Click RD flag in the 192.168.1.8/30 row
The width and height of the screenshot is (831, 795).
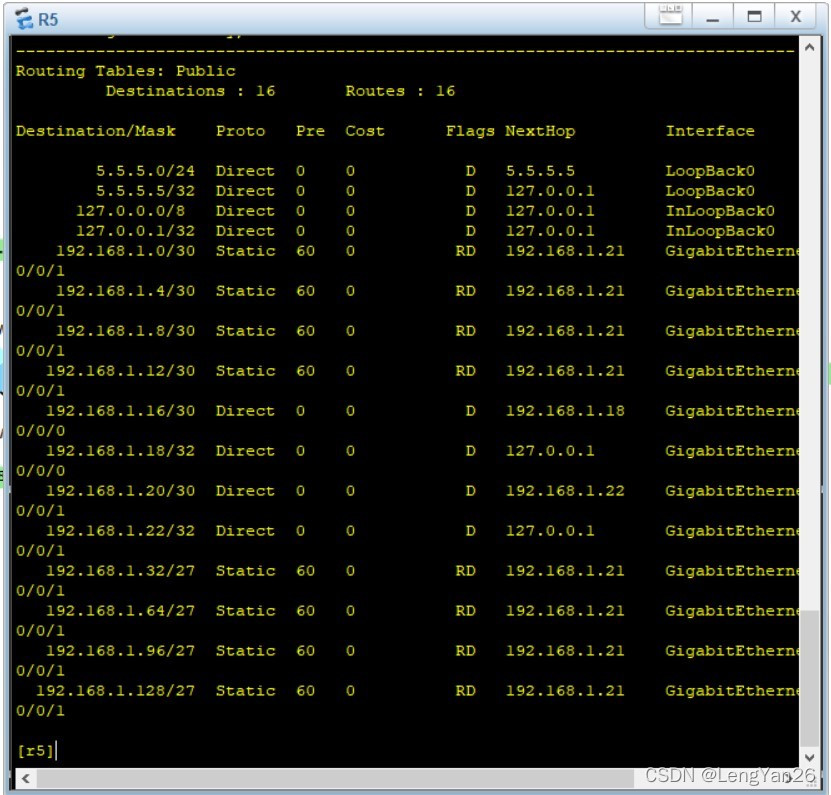coord(465,331)
